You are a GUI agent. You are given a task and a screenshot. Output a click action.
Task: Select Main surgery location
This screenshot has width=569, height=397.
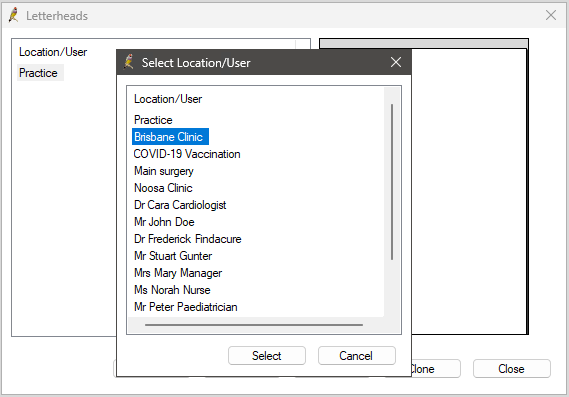pos(164,171)
